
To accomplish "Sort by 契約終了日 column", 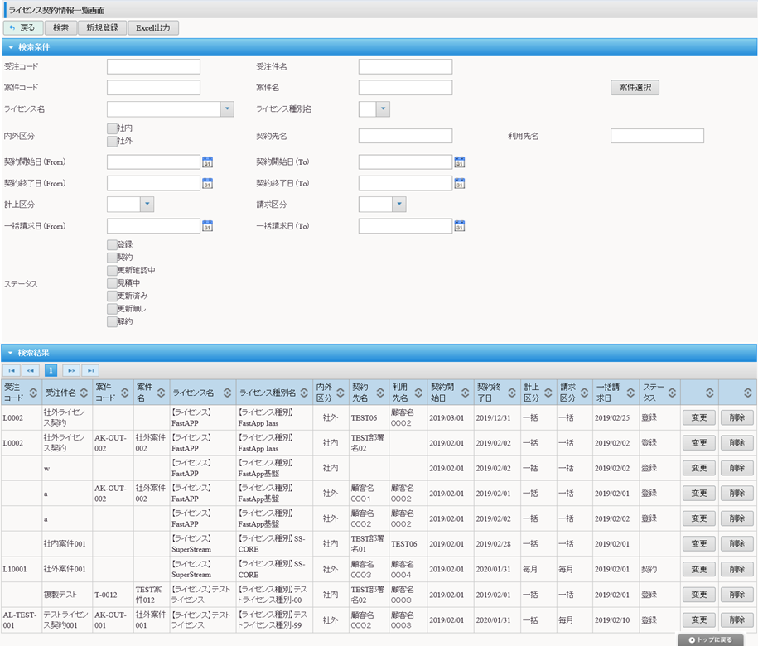I will (x=511, y=393).
